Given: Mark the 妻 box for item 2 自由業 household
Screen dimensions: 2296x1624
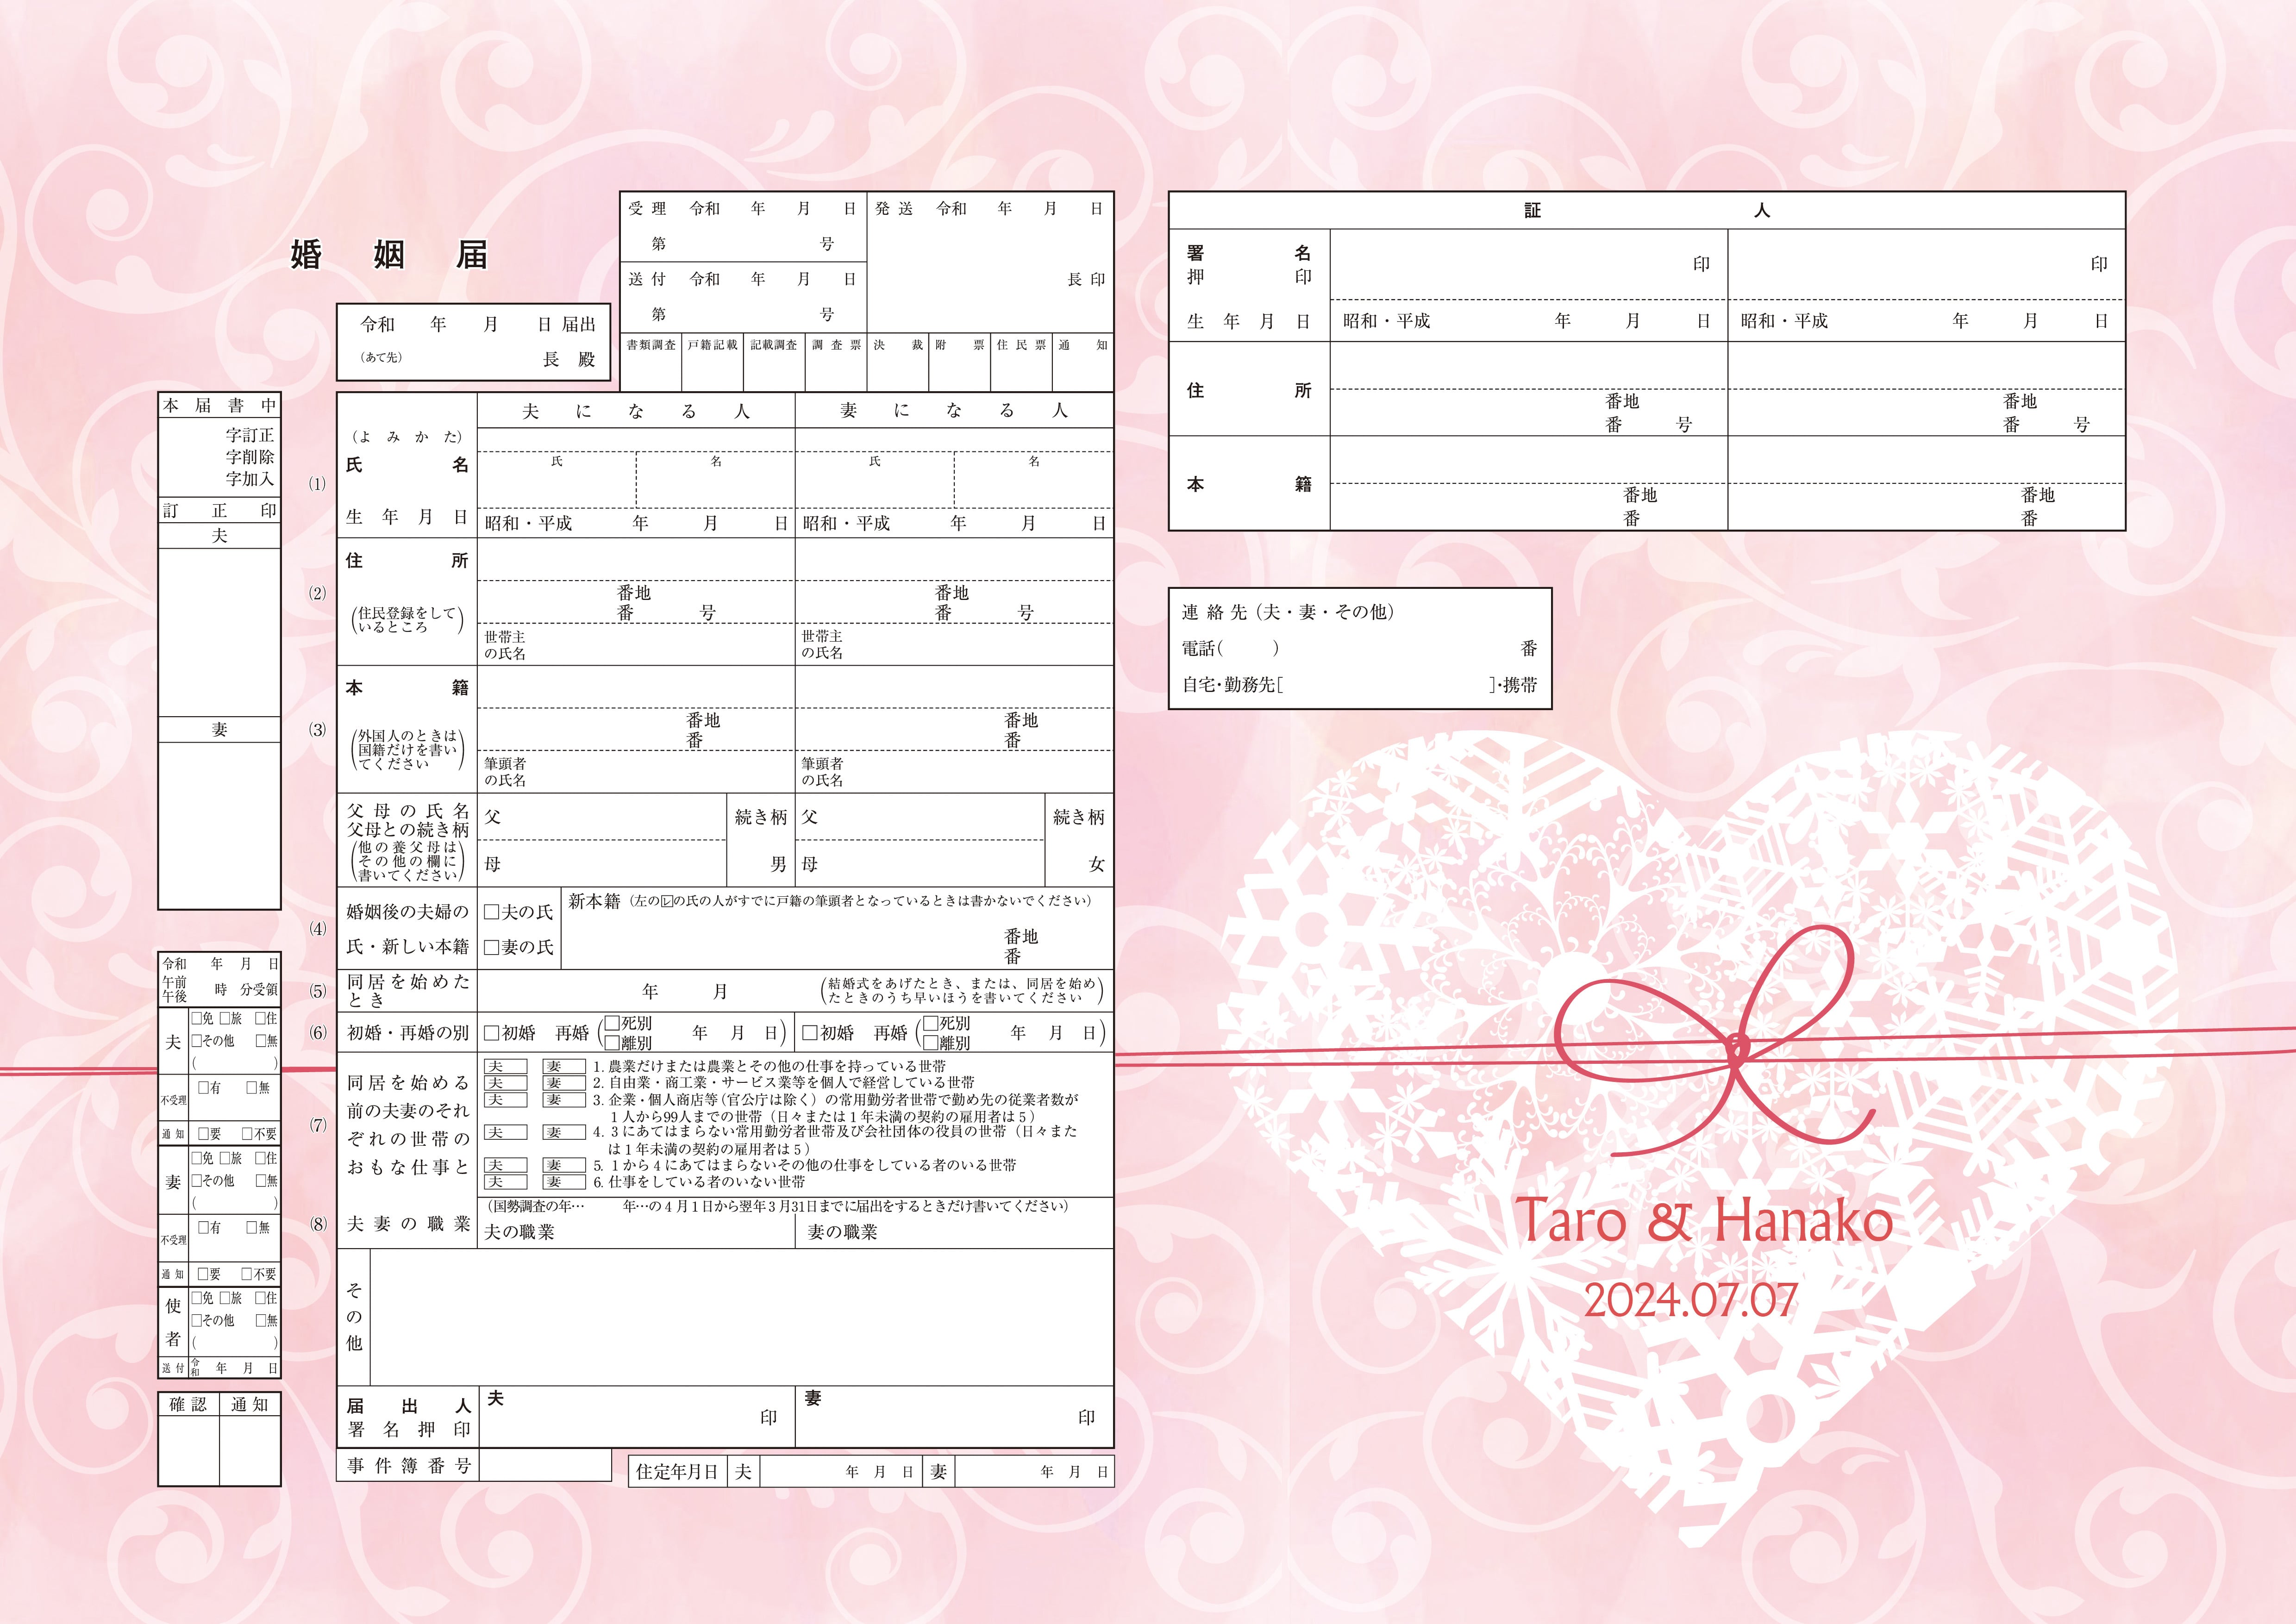Looking at the screenshot, I should [564, 1083].
